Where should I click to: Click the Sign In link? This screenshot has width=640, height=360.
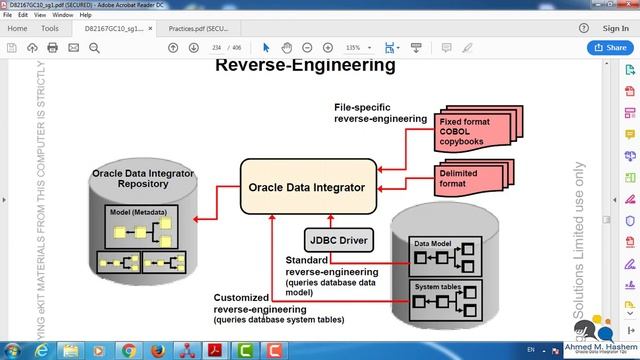[x=616, y=28]
